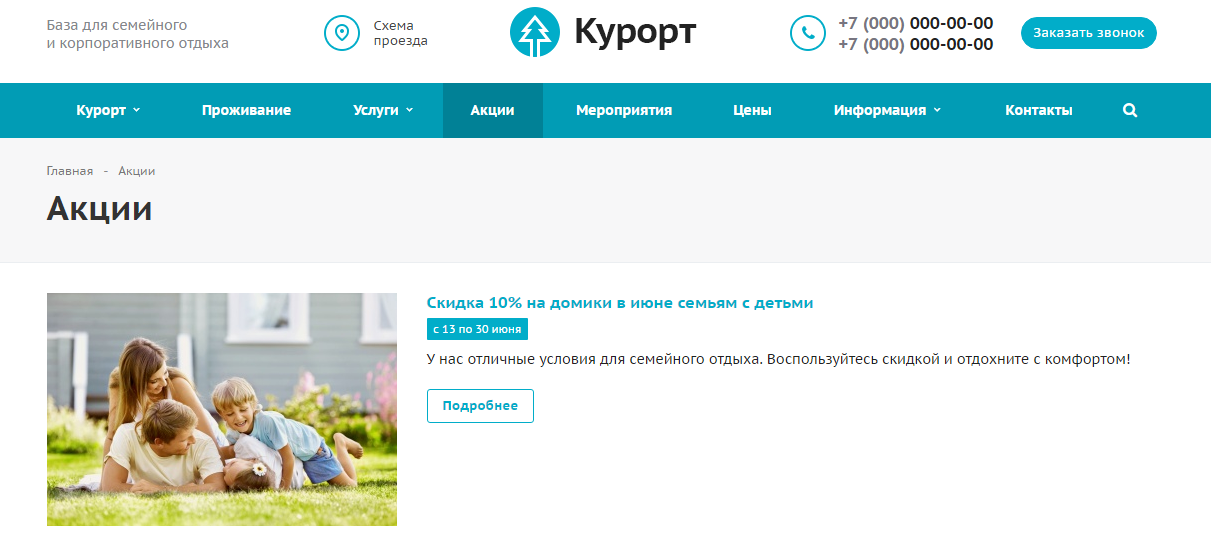The width and height of the screenshot is (1211, 544).
Task: Open the Цены page
Action: click(x=752, y=111)
